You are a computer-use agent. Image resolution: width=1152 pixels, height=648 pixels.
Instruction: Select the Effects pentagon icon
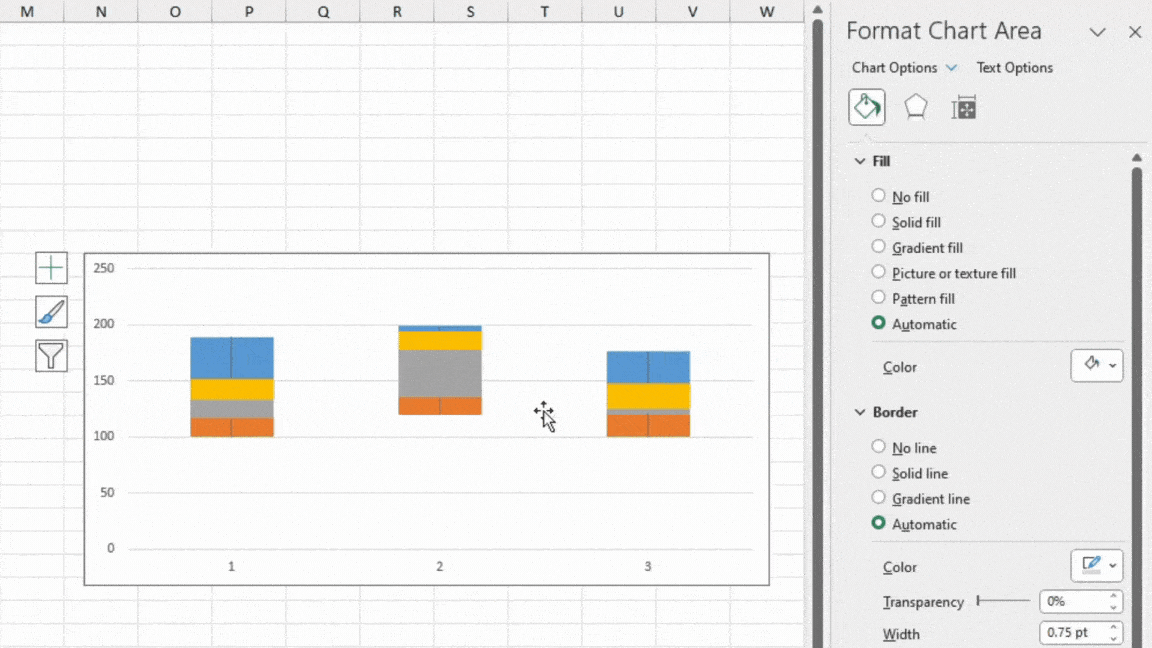915,106
